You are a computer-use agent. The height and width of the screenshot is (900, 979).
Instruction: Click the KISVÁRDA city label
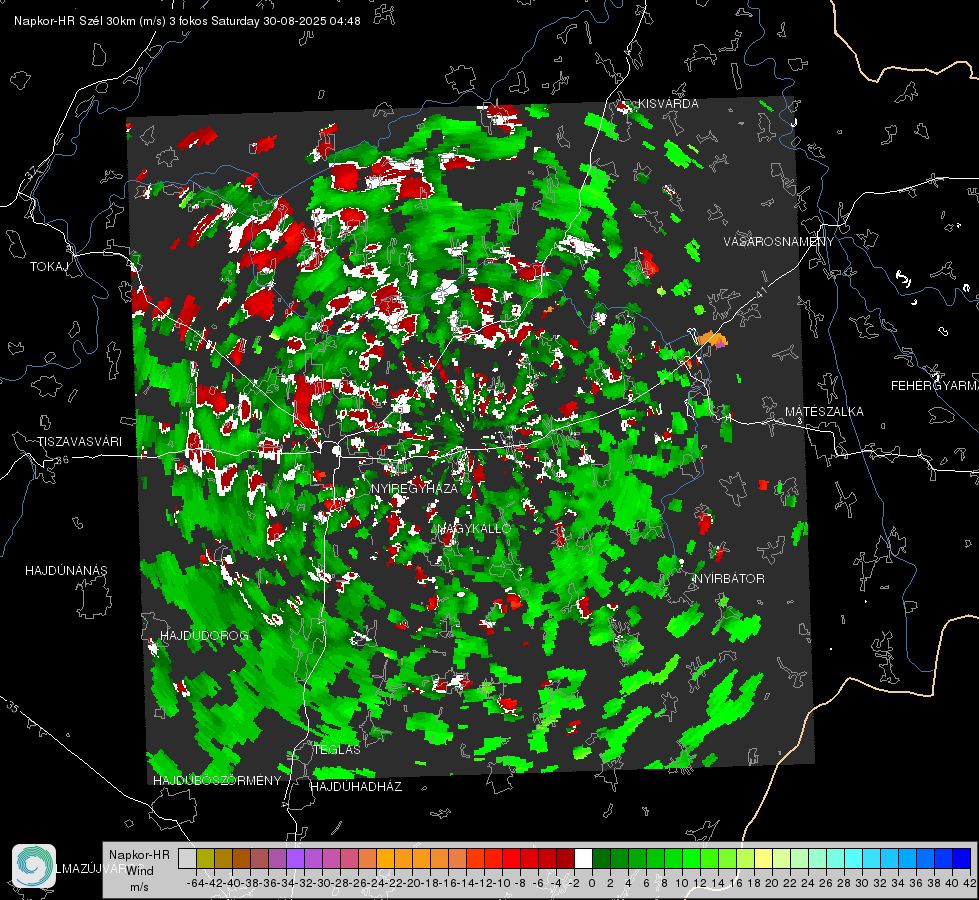click(x=668, y=104)
